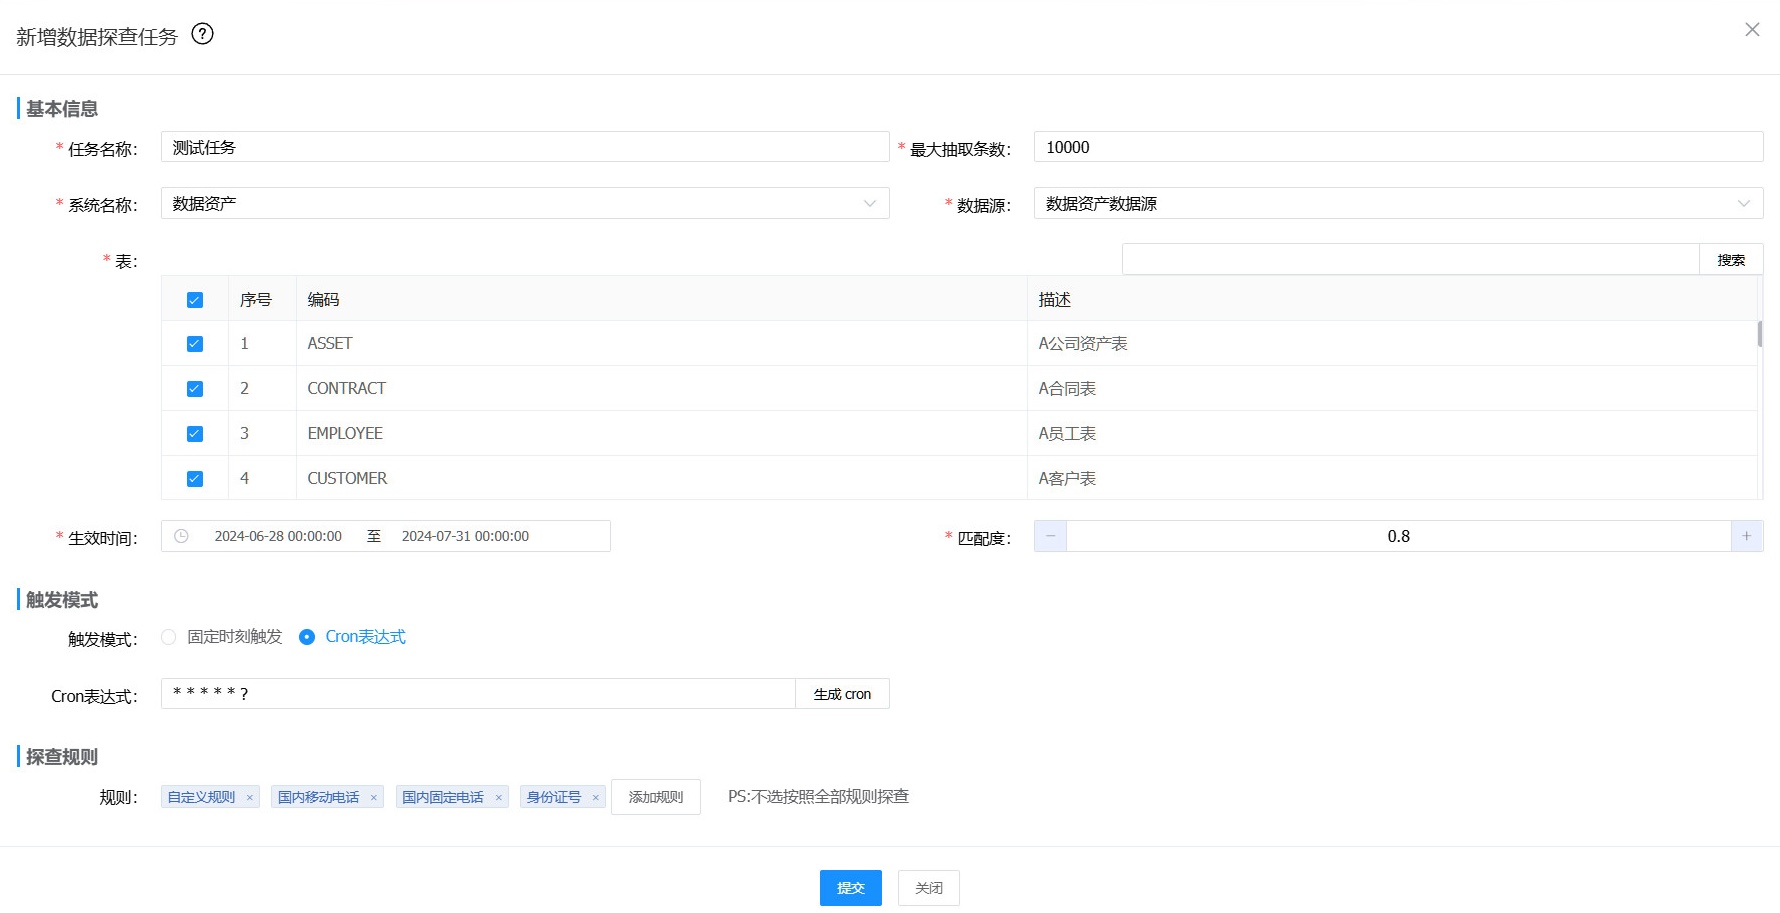Select the 固定时刻触发 radio option
1780x913 pixels.
169,637
